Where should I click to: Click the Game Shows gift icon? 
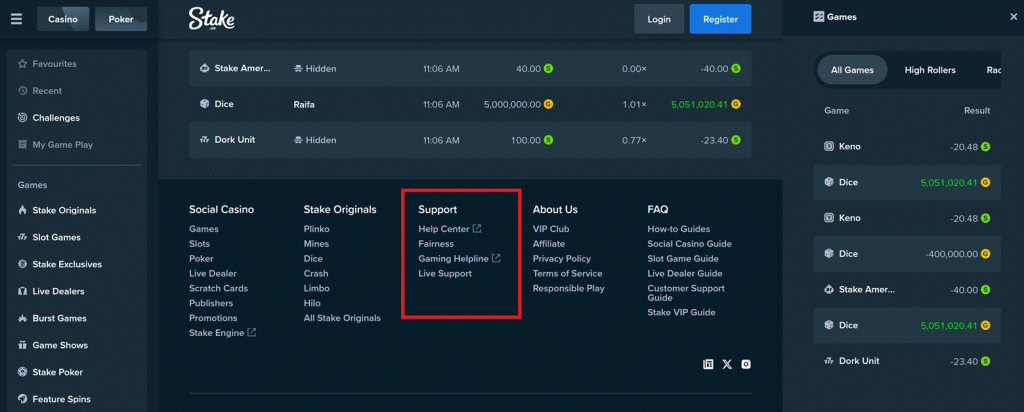(23, 345)
